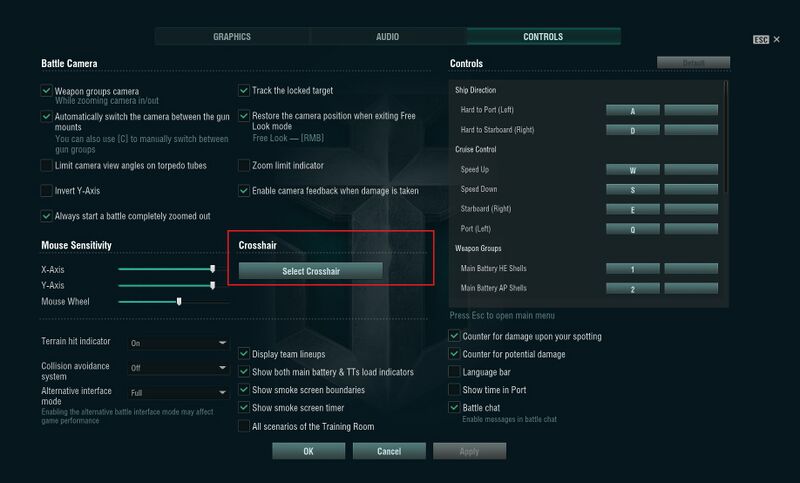Open Terrain hit indicator dropdown
Image resolution: width=800 pixels, height=483 pixels.
(x=178, y=343)
